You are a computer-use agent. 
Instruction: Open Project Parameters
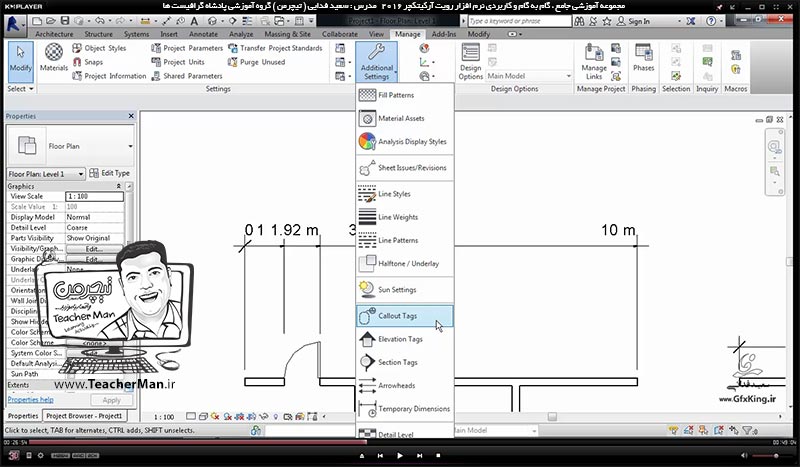point(187,48)
